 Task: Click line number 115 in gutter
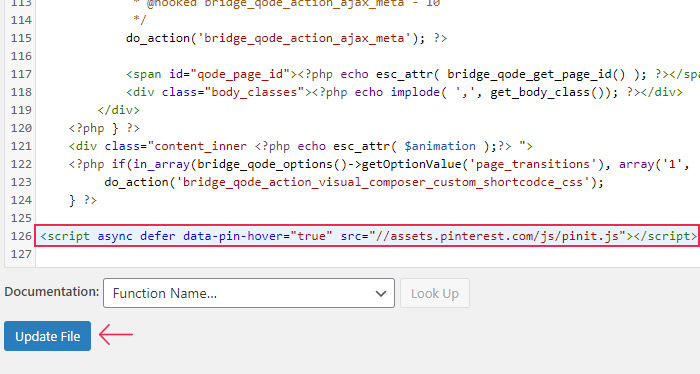tap(21, 38)
